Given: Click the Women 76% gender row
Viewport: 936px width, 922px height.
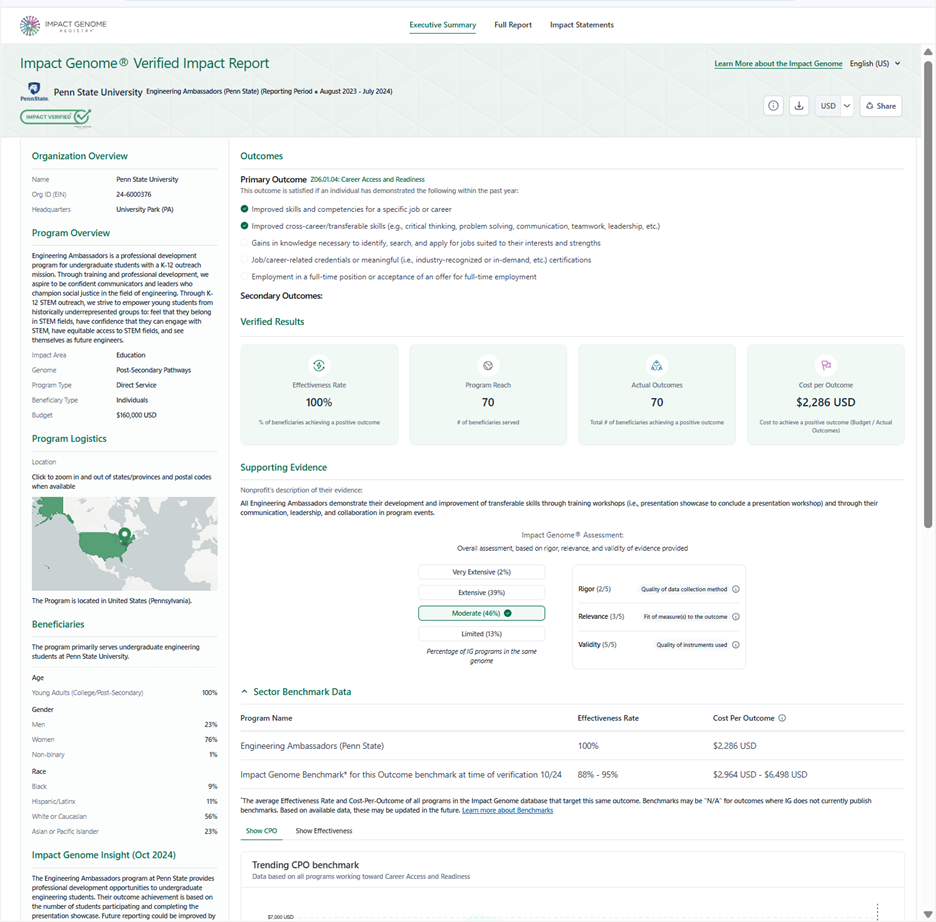Looking at the screenshot, I should click(124, 739).
